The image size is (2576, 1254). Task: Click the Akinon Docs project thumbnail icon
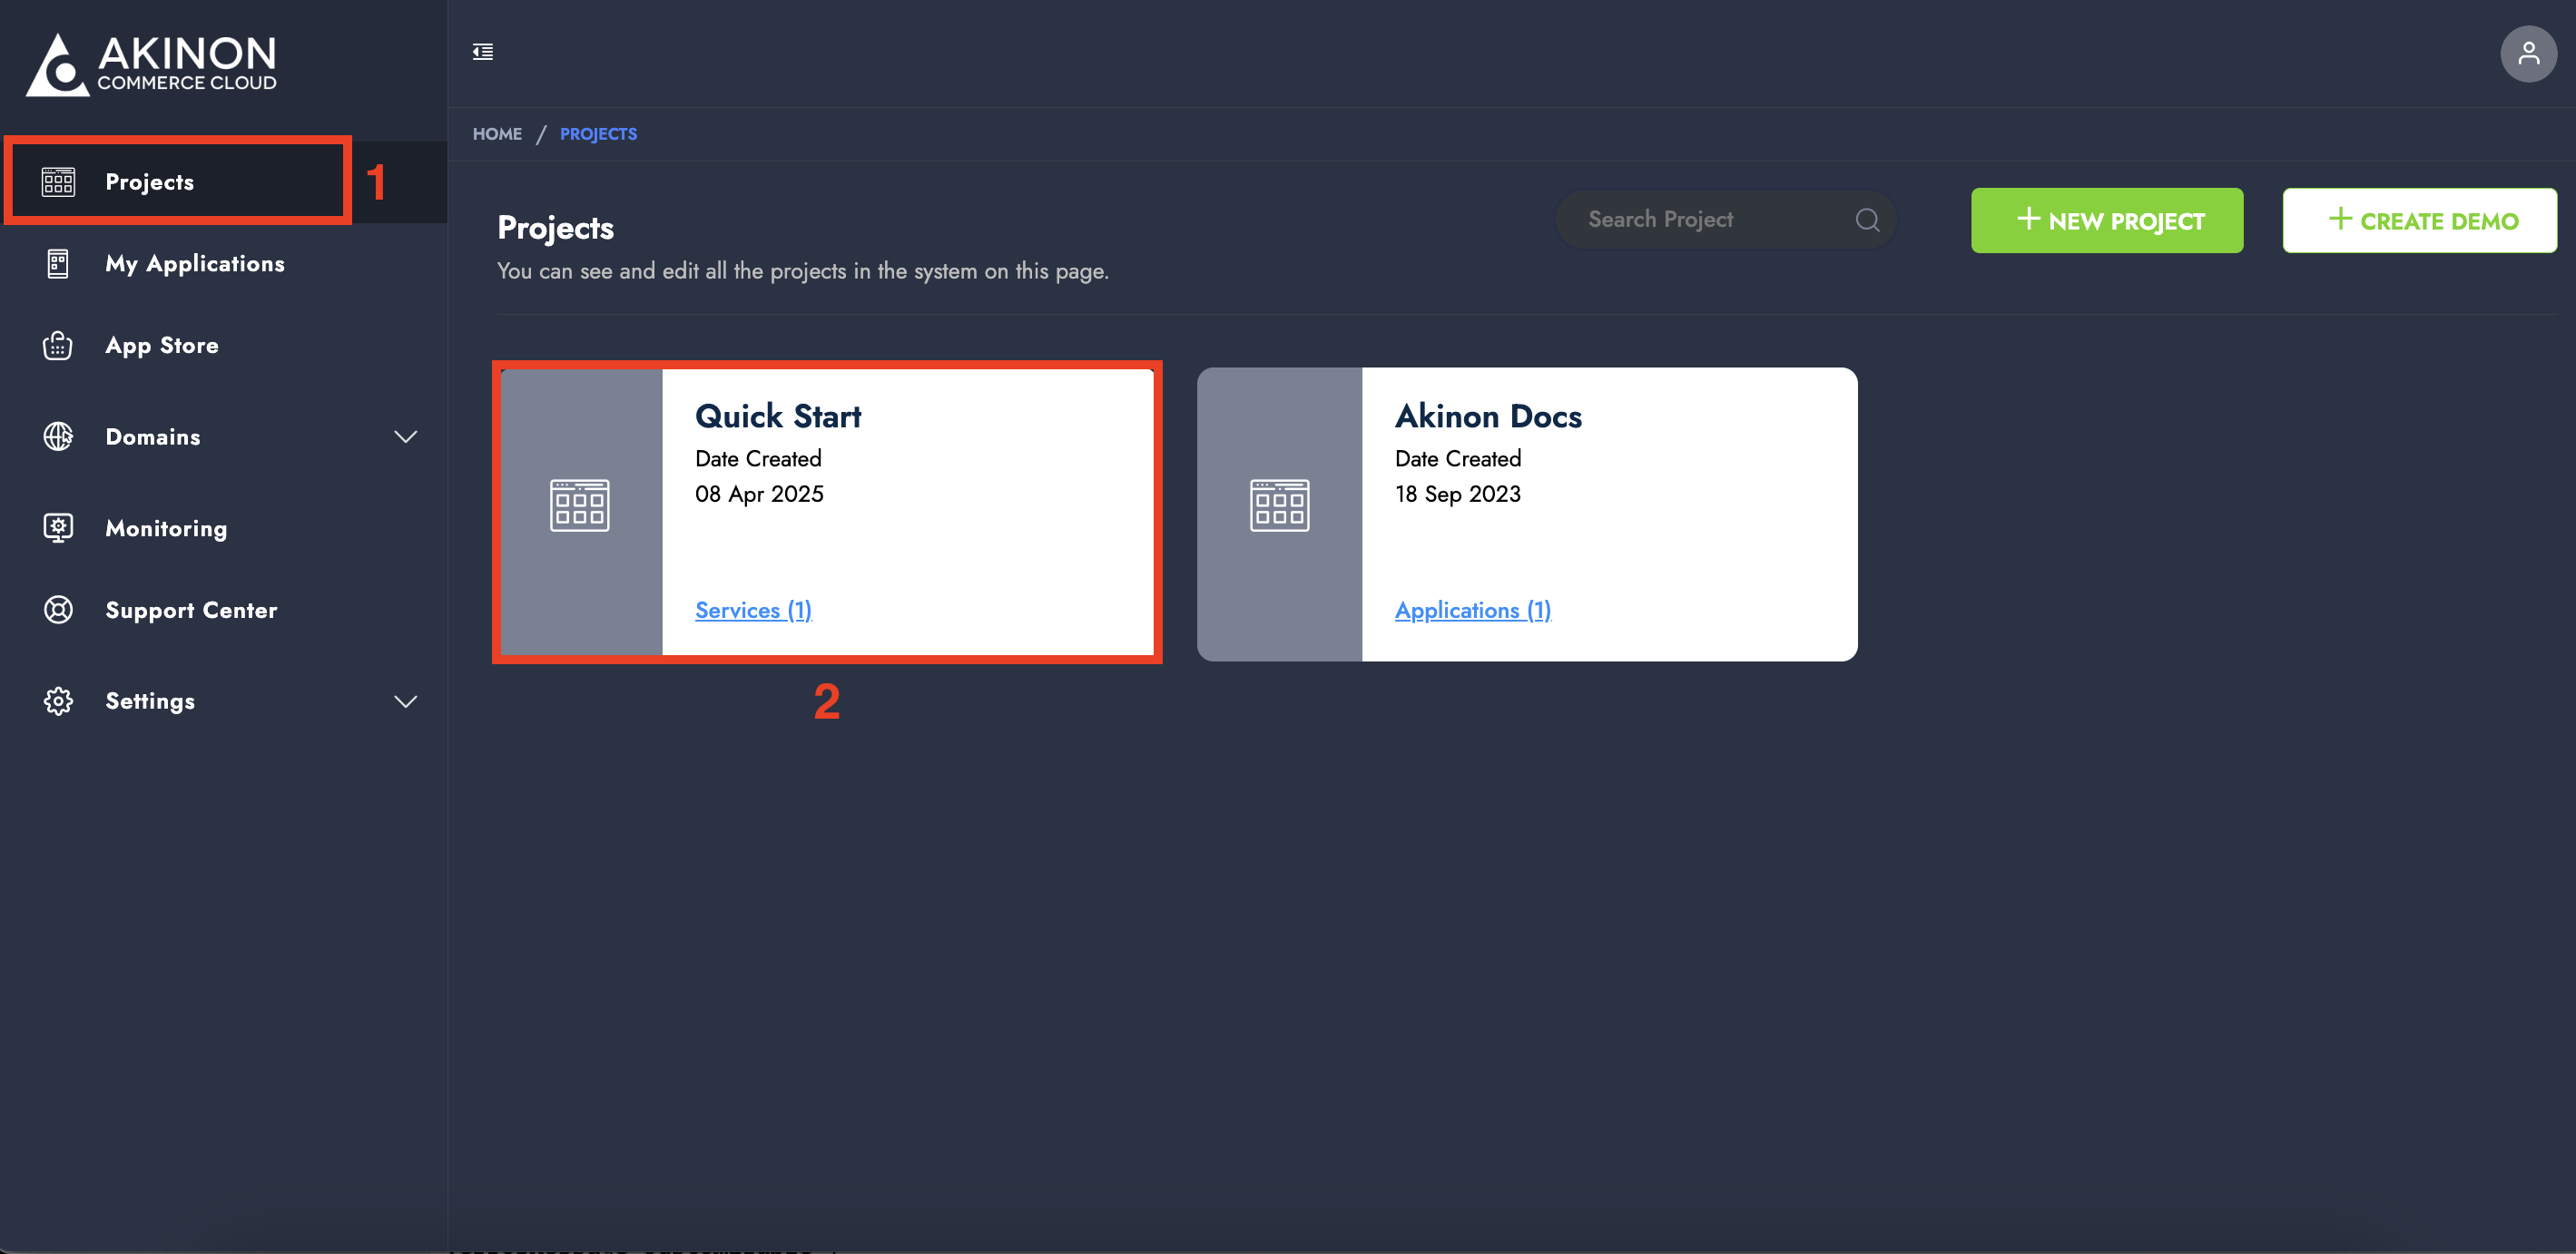(1279, 505)
